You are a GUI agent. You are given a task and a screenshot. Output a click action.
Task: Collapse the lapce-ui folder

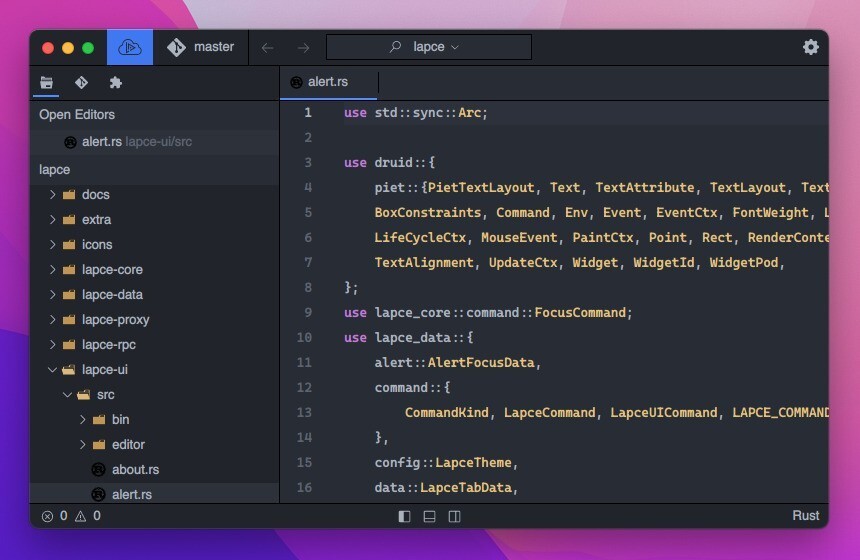(53, 370)
